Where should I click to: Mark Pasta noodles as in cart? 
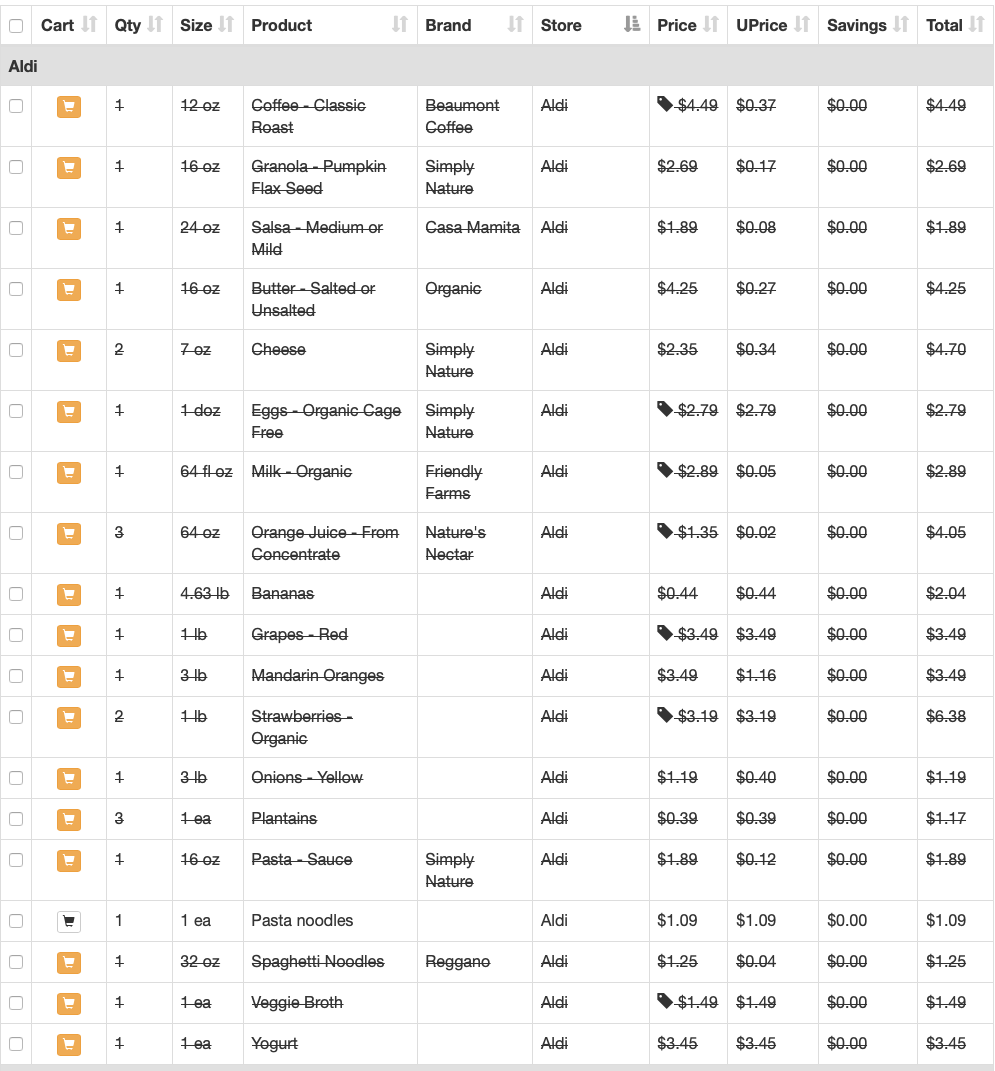69,921
